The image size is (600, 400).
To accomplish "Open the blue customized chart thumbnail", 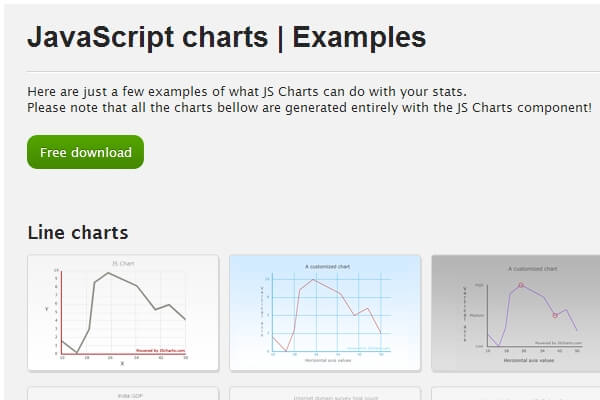I will coord(325,312).
